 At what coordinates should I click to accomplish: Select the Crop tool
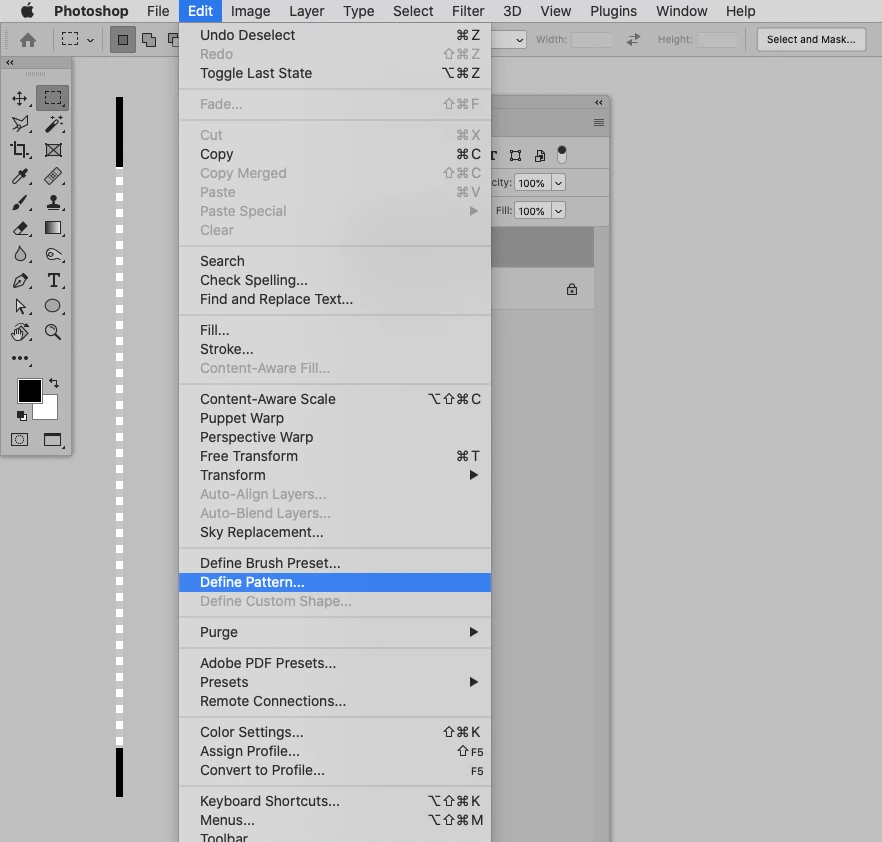pyautogui.click(x=20, y=150)
